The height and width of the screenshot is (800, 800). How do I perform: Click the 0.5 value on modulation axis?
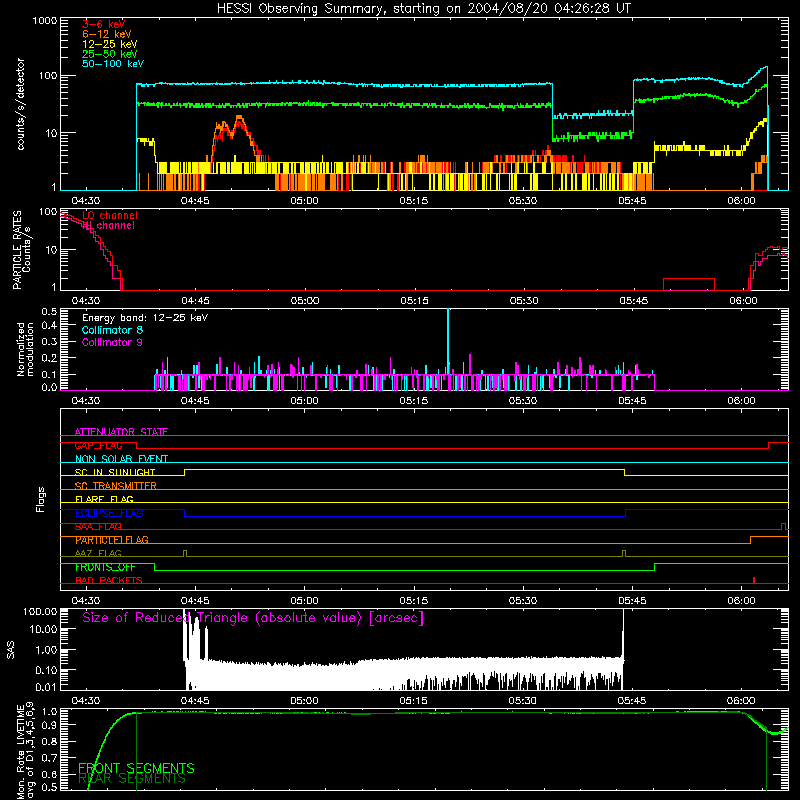point(49,311)
